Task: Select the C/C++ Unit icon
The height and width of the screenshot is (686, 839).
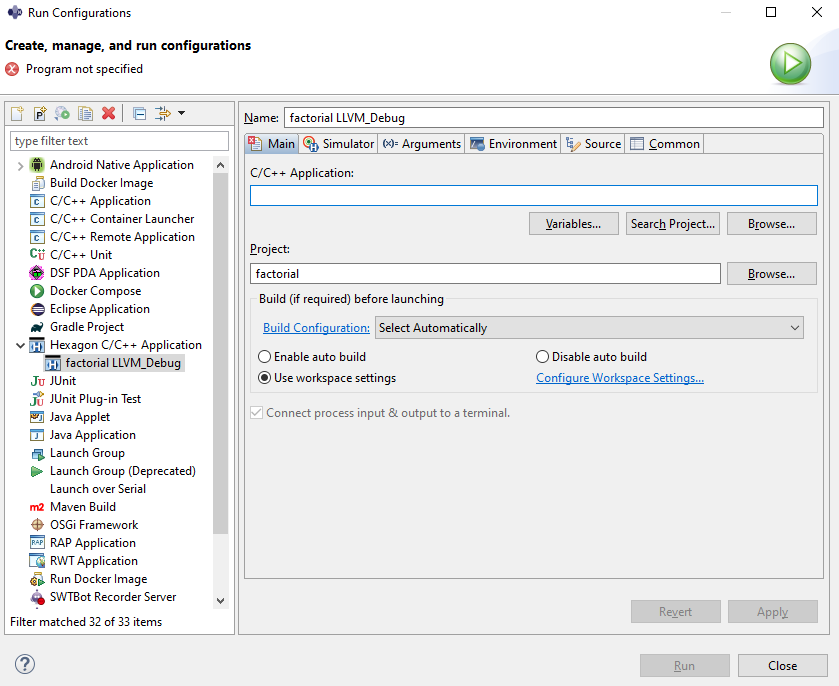Action: click(x=37, y=255)
